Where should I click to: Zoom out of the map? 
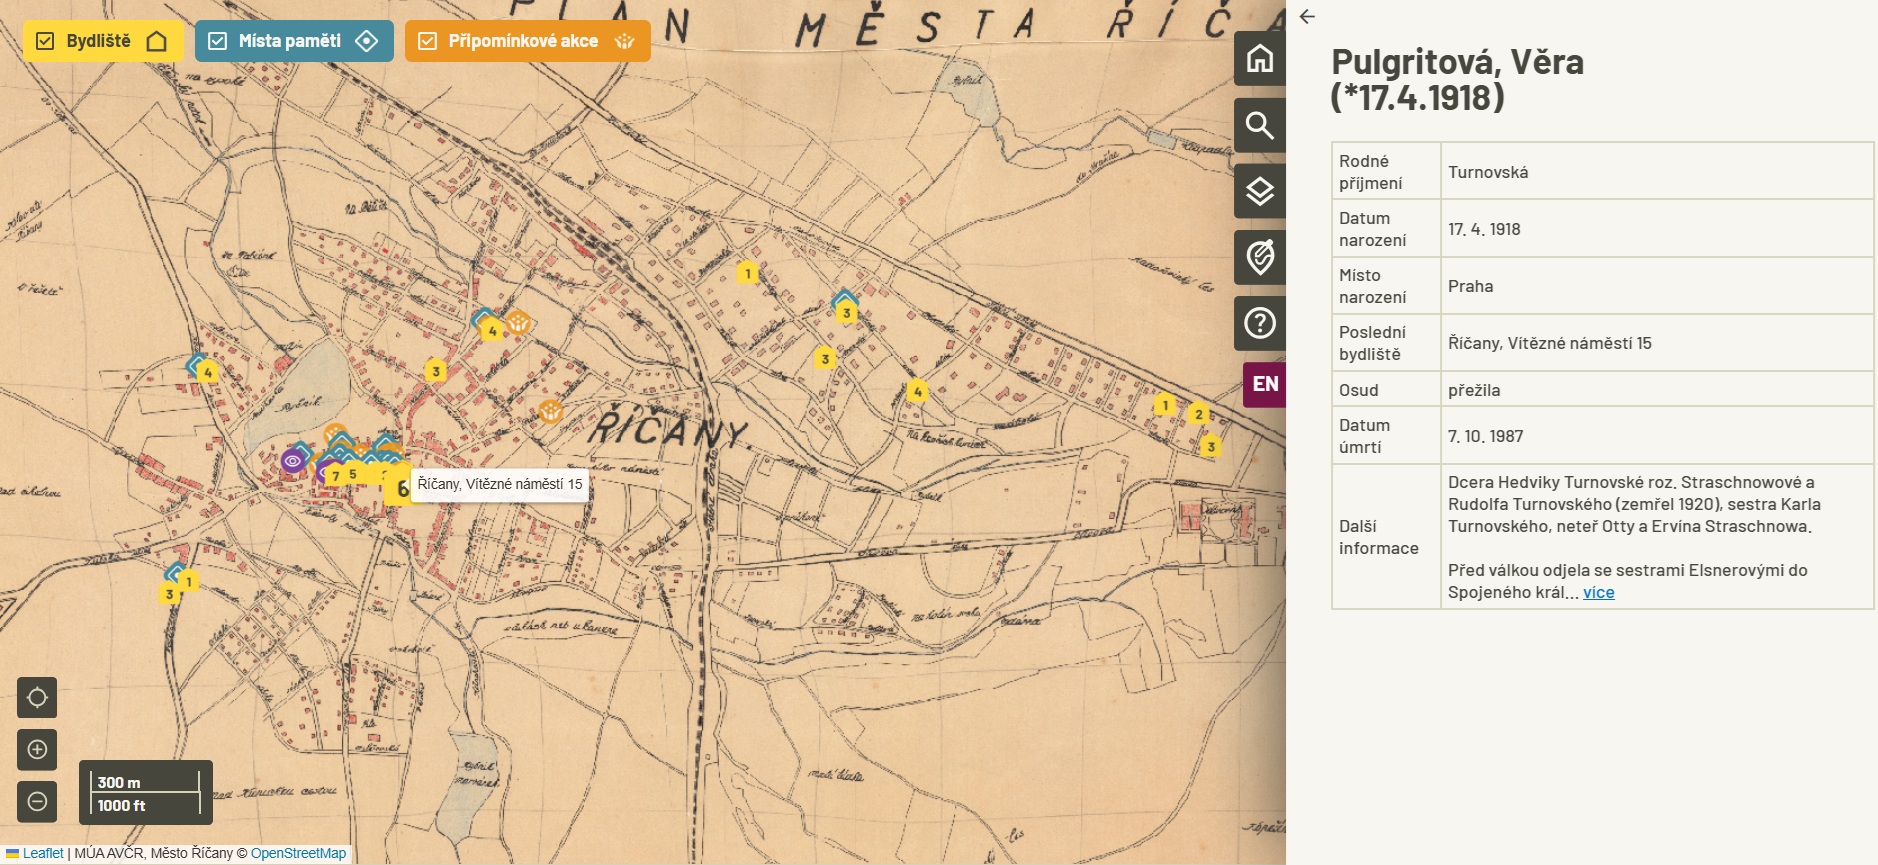[x=37, y=801]
